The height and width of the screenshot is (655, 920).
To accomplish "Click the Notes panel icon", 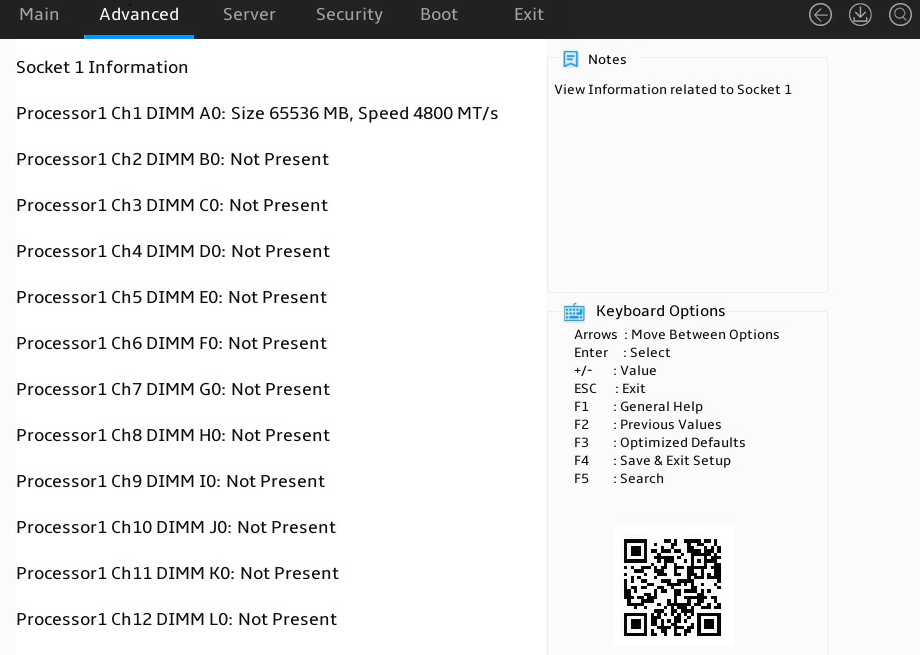I will pos(570,59).
